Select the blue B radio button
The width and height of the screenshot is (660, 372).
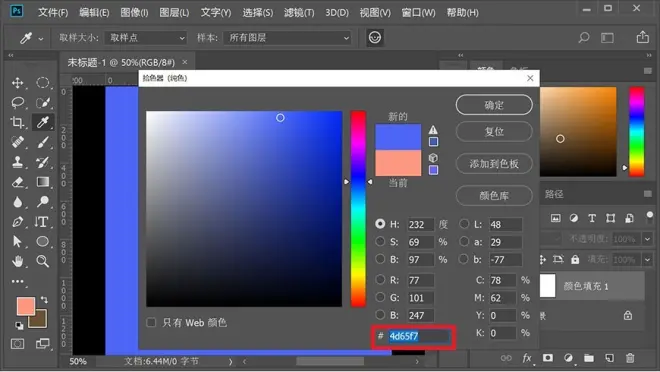coord(380,315)
